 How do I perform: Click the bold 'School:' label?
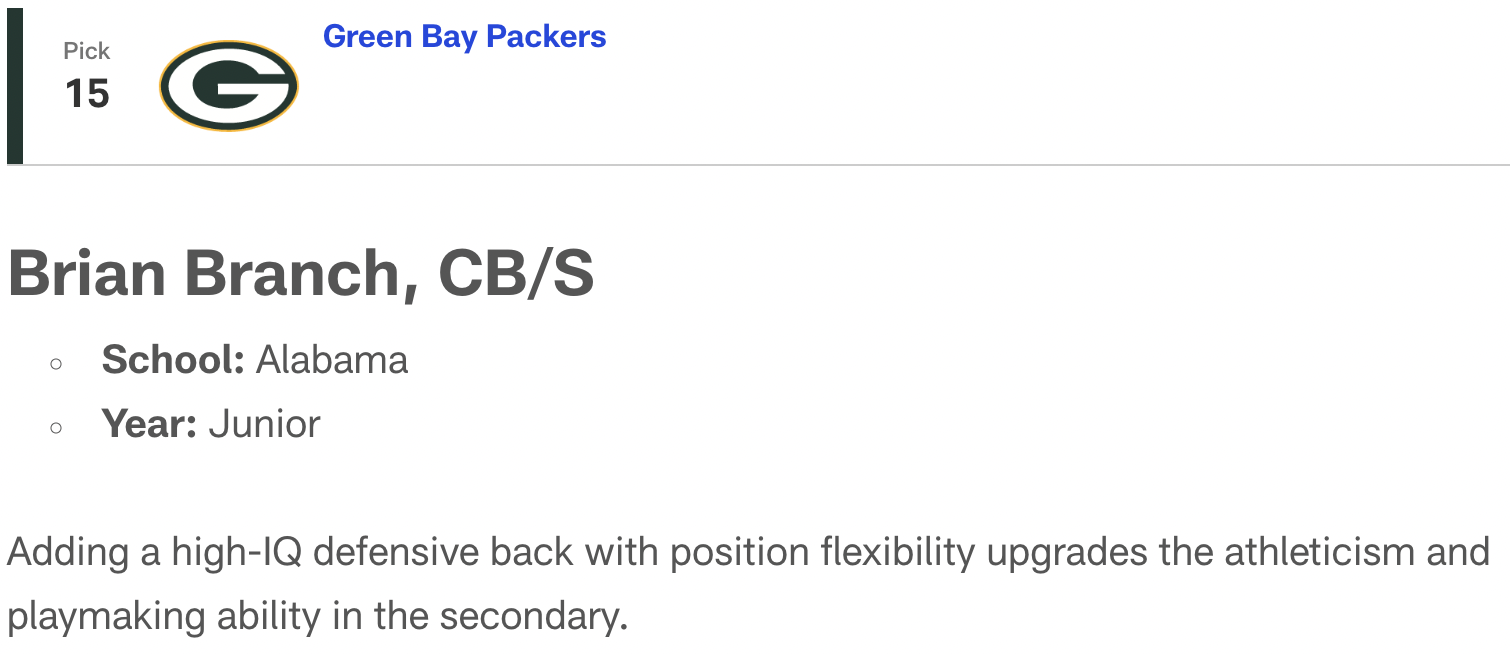[x=173, y=359]
